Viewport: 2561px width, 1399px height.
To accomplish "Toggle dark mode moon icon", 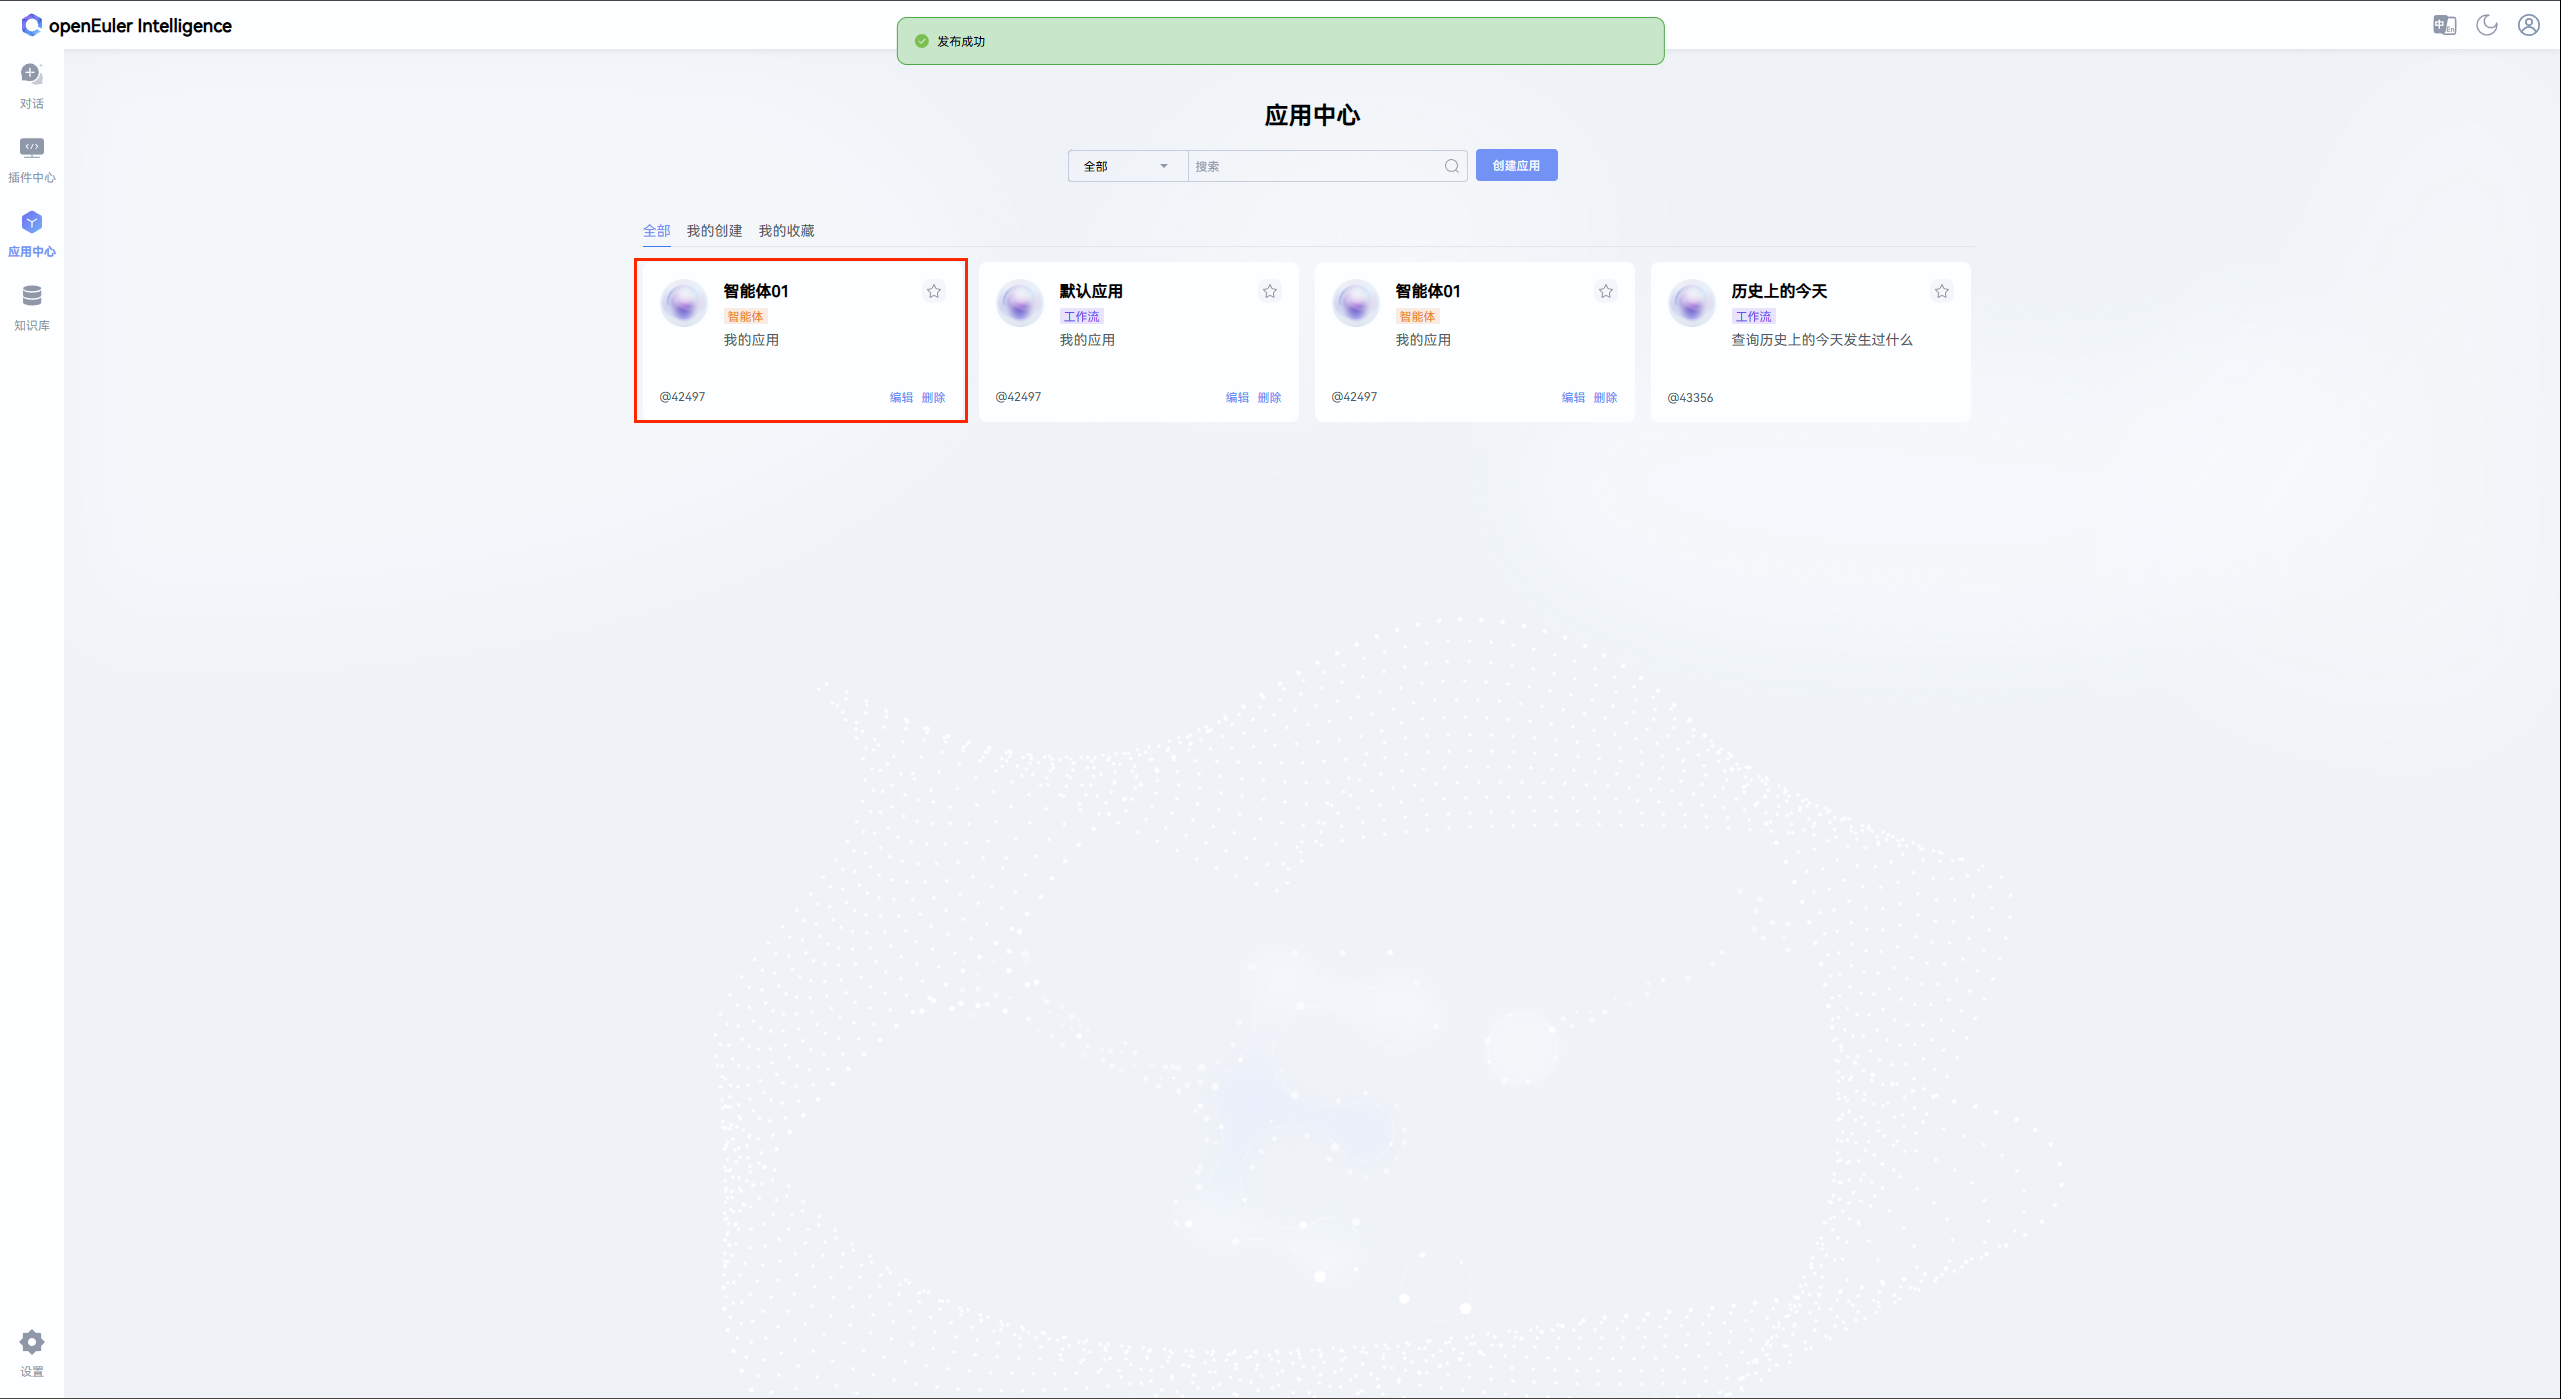I will pos(2486,25).
